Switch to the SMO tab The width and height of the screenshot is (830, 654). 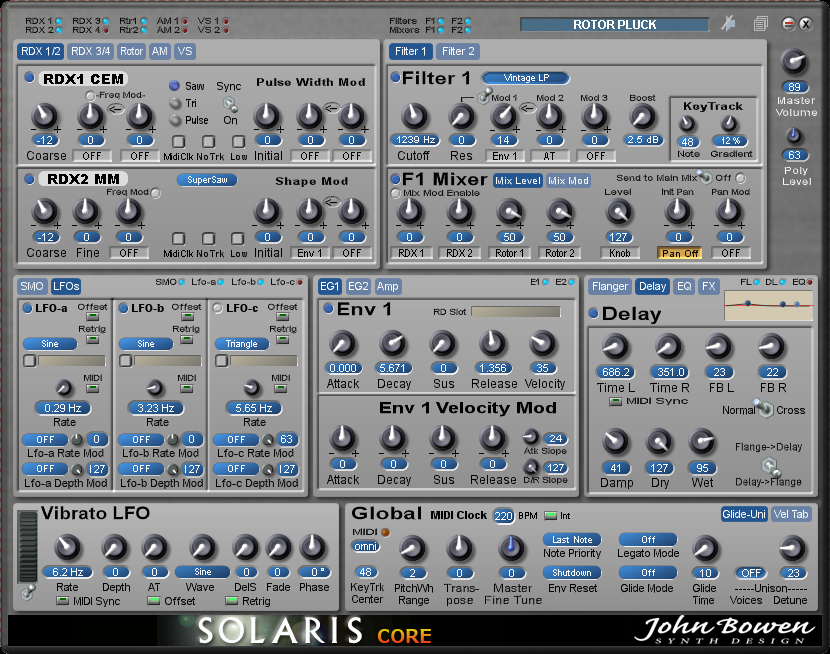32,286
